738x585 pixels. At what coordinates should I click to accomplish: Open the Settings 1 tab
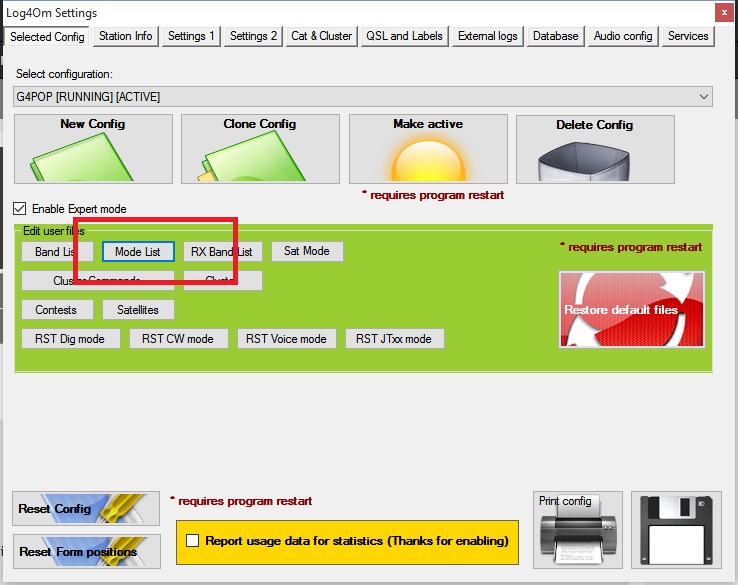[x=191, y=36]
